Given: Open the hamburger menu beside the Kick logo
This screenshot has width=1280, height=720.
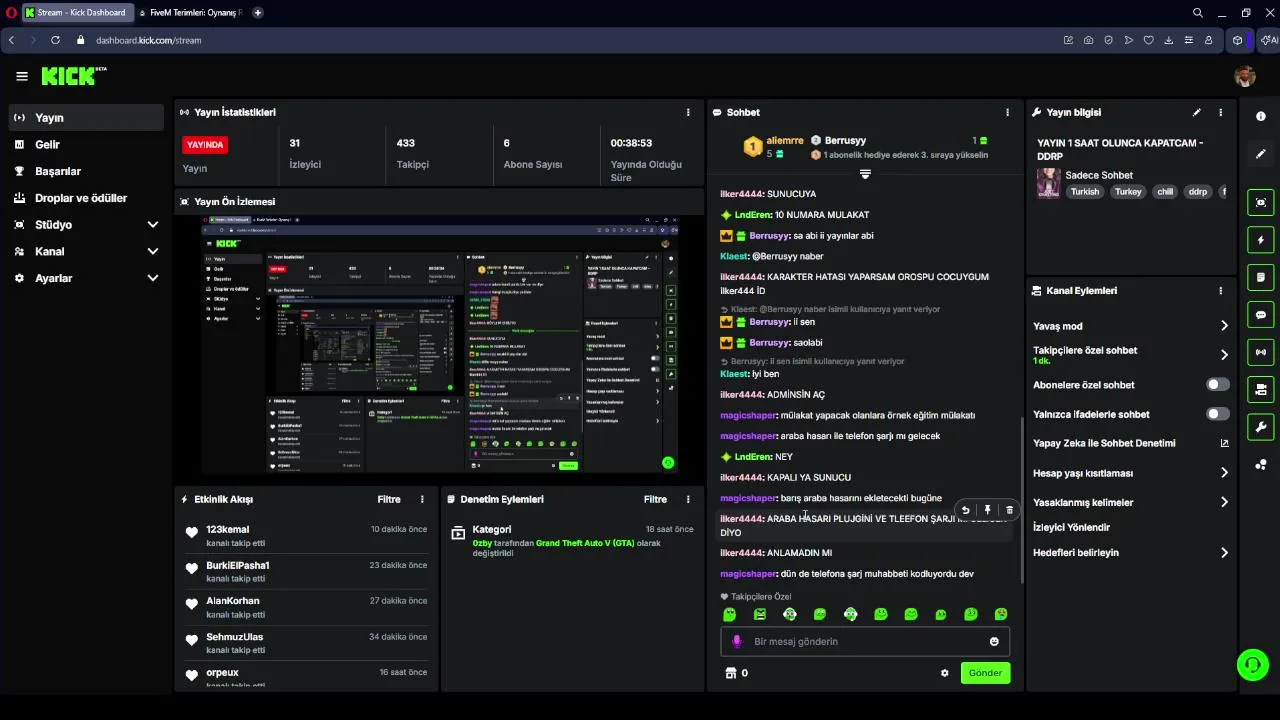Looking at the screenshot, I should [22, 76].
